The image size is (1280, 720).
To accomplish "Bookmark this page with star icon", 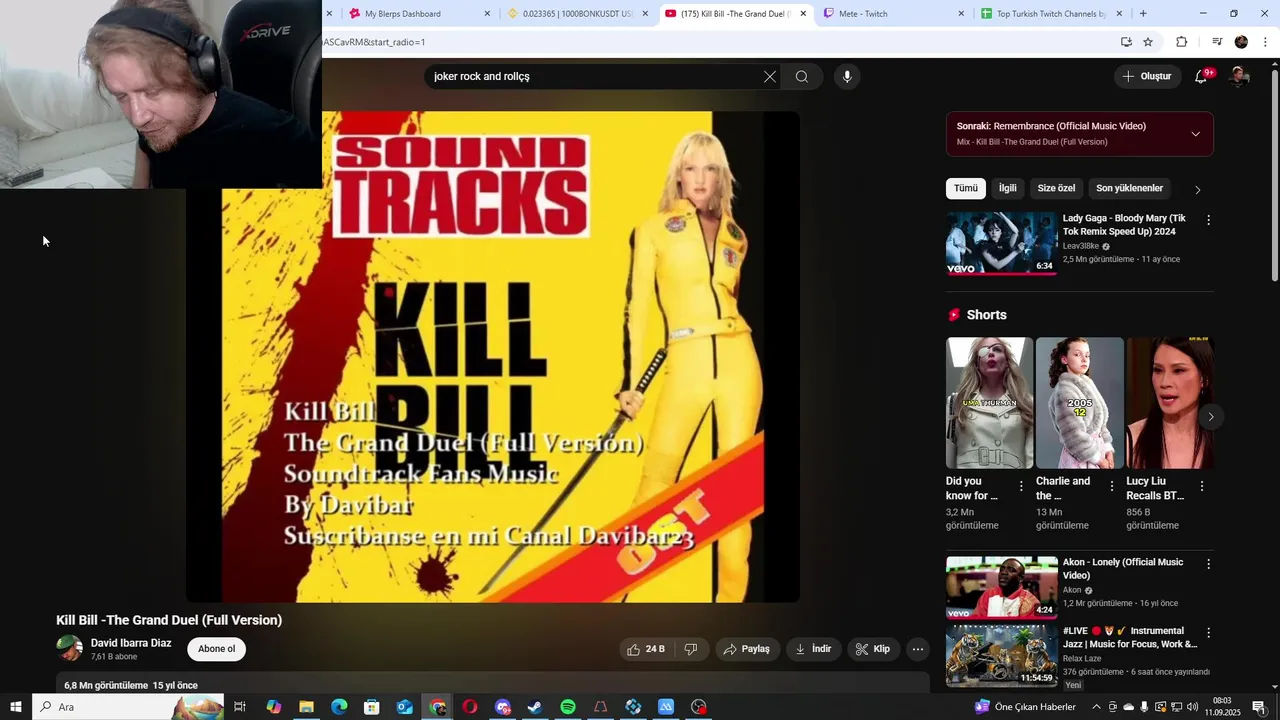I will [x=1148, y=42].
